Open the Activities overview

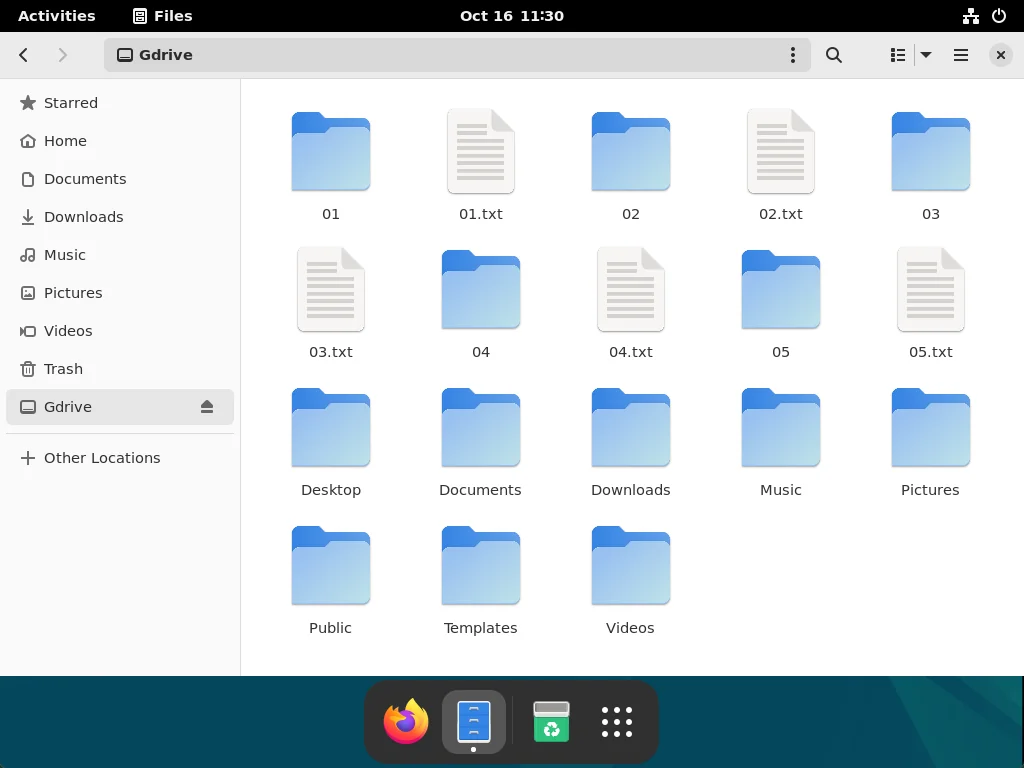coord(57,16)
